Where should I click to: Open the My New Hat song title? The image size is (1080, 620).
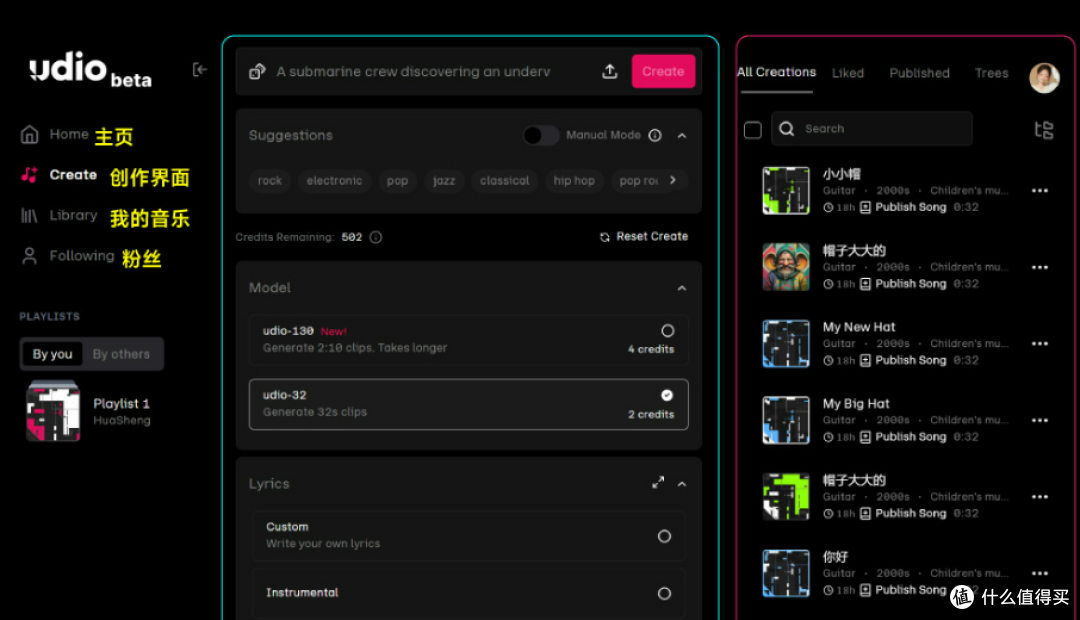pyautogui.click(x=859, y=327)
